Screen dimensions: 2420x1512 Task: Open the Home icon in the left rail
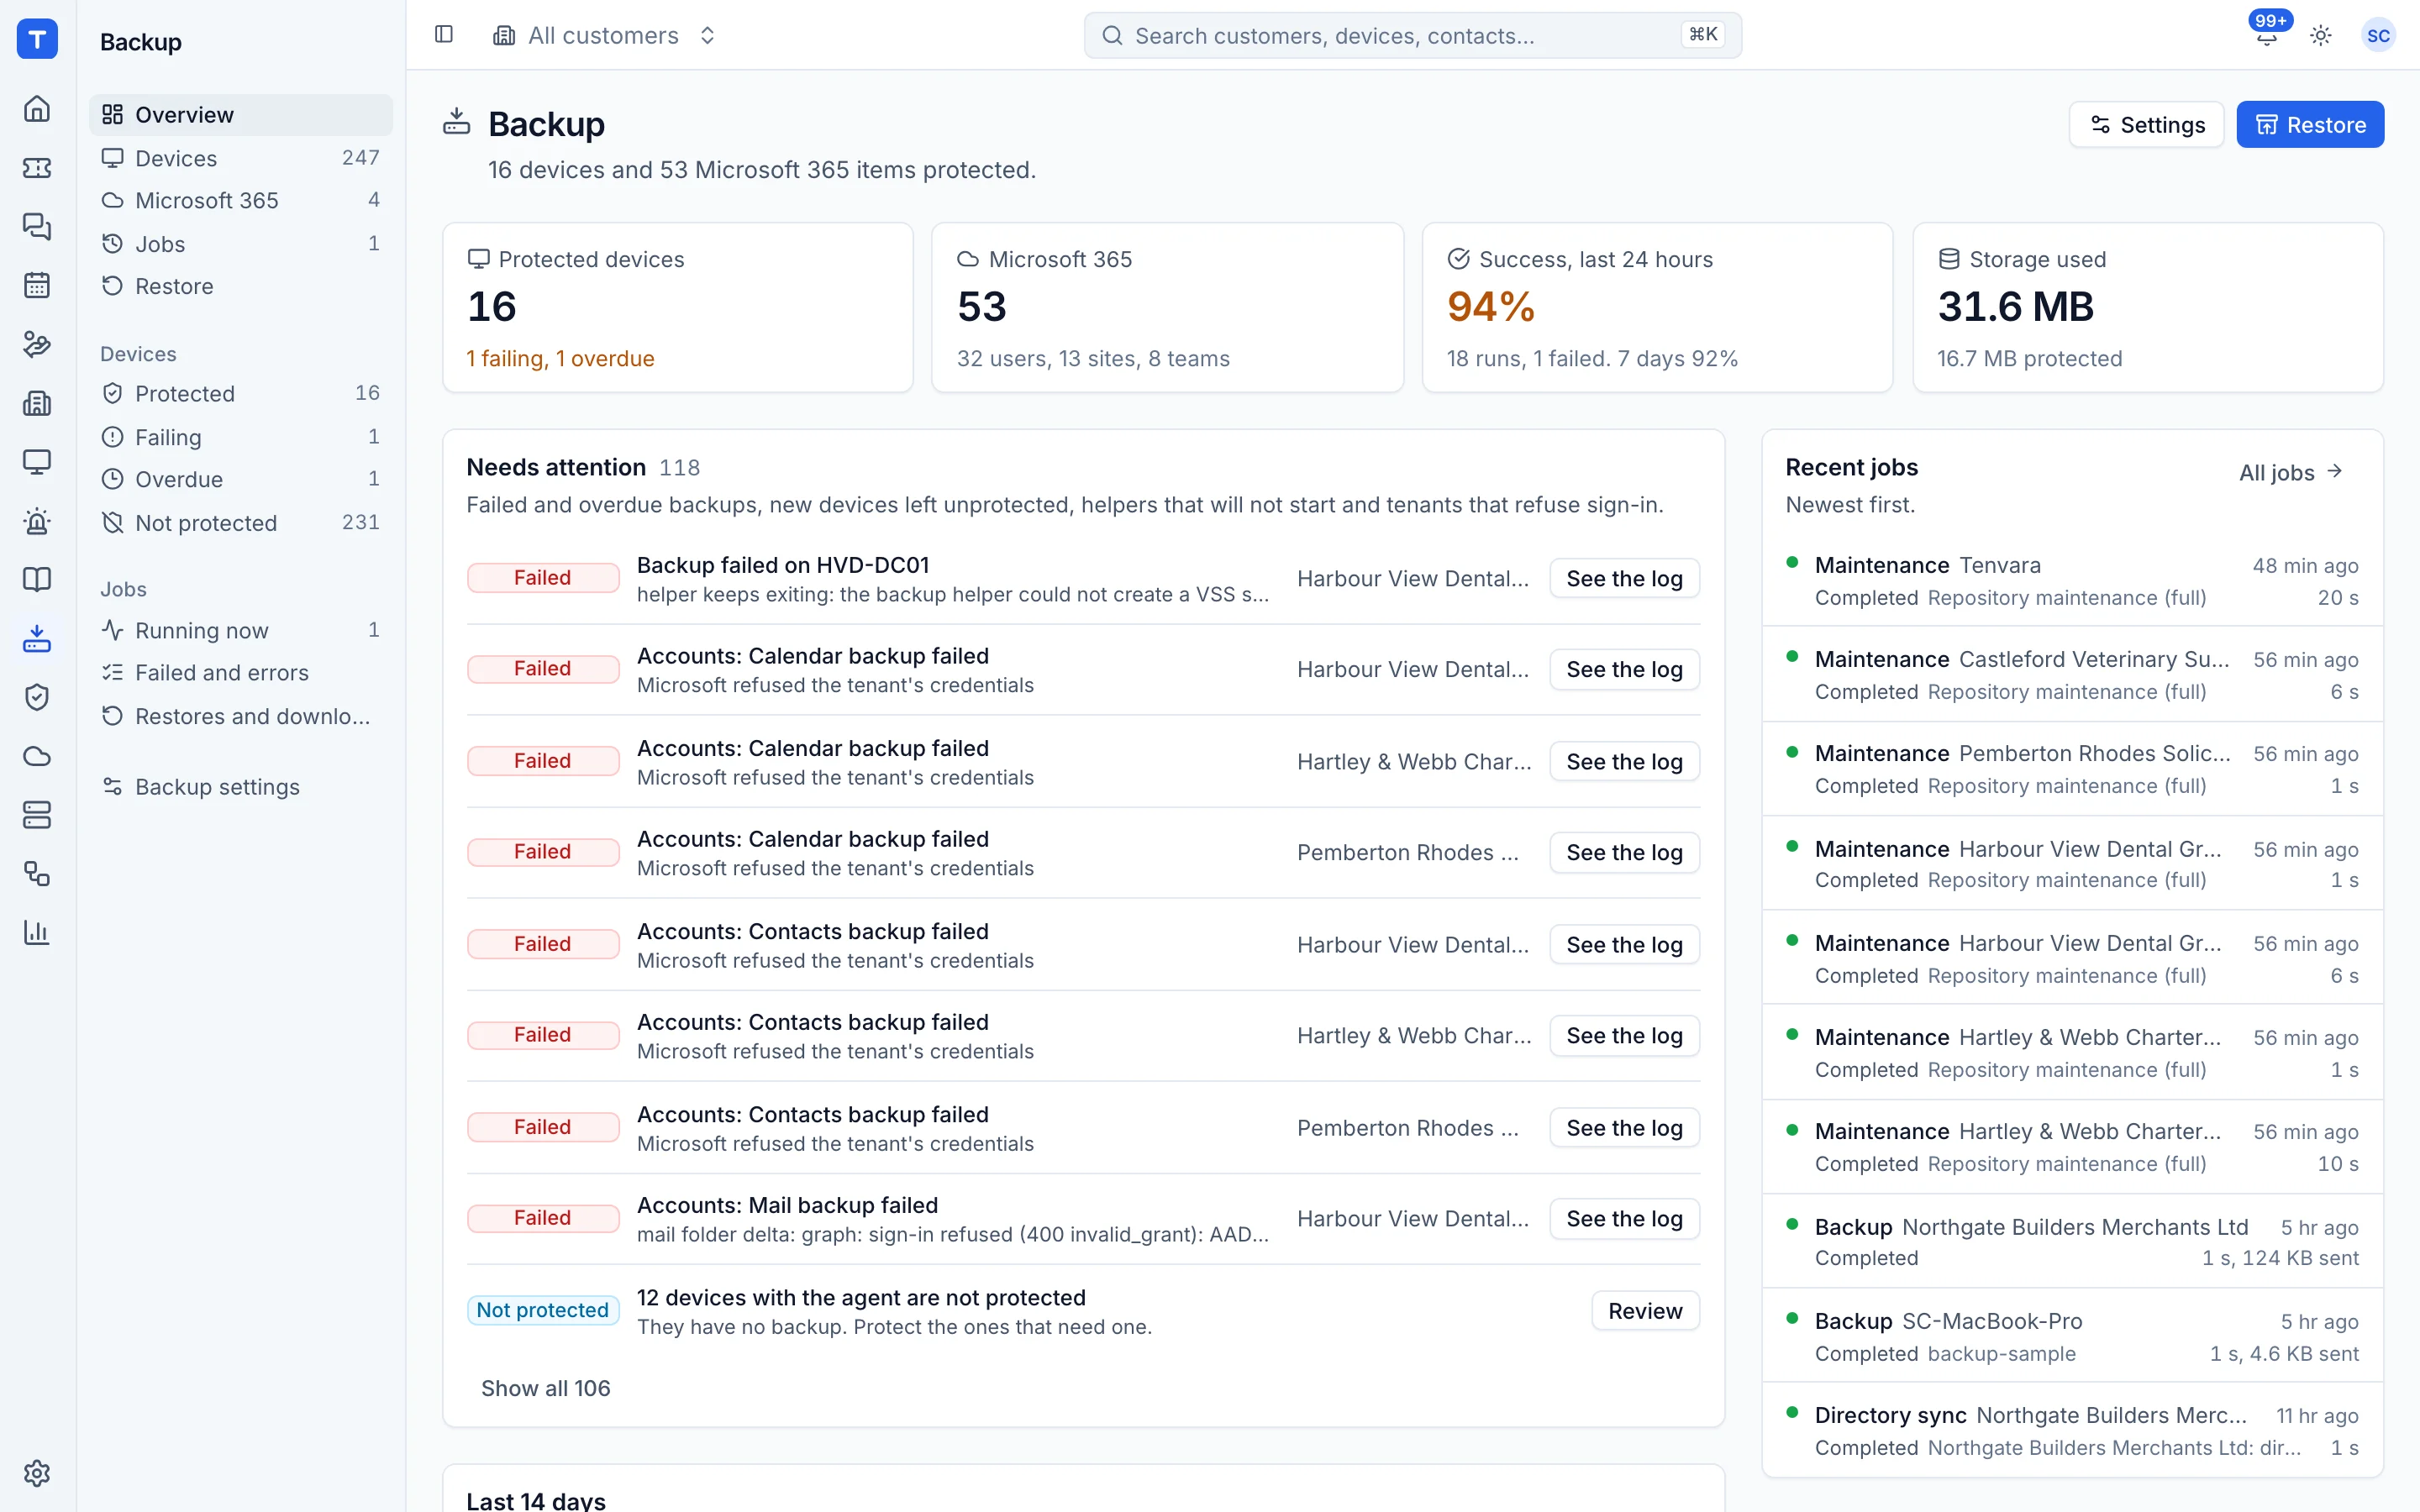37,108
